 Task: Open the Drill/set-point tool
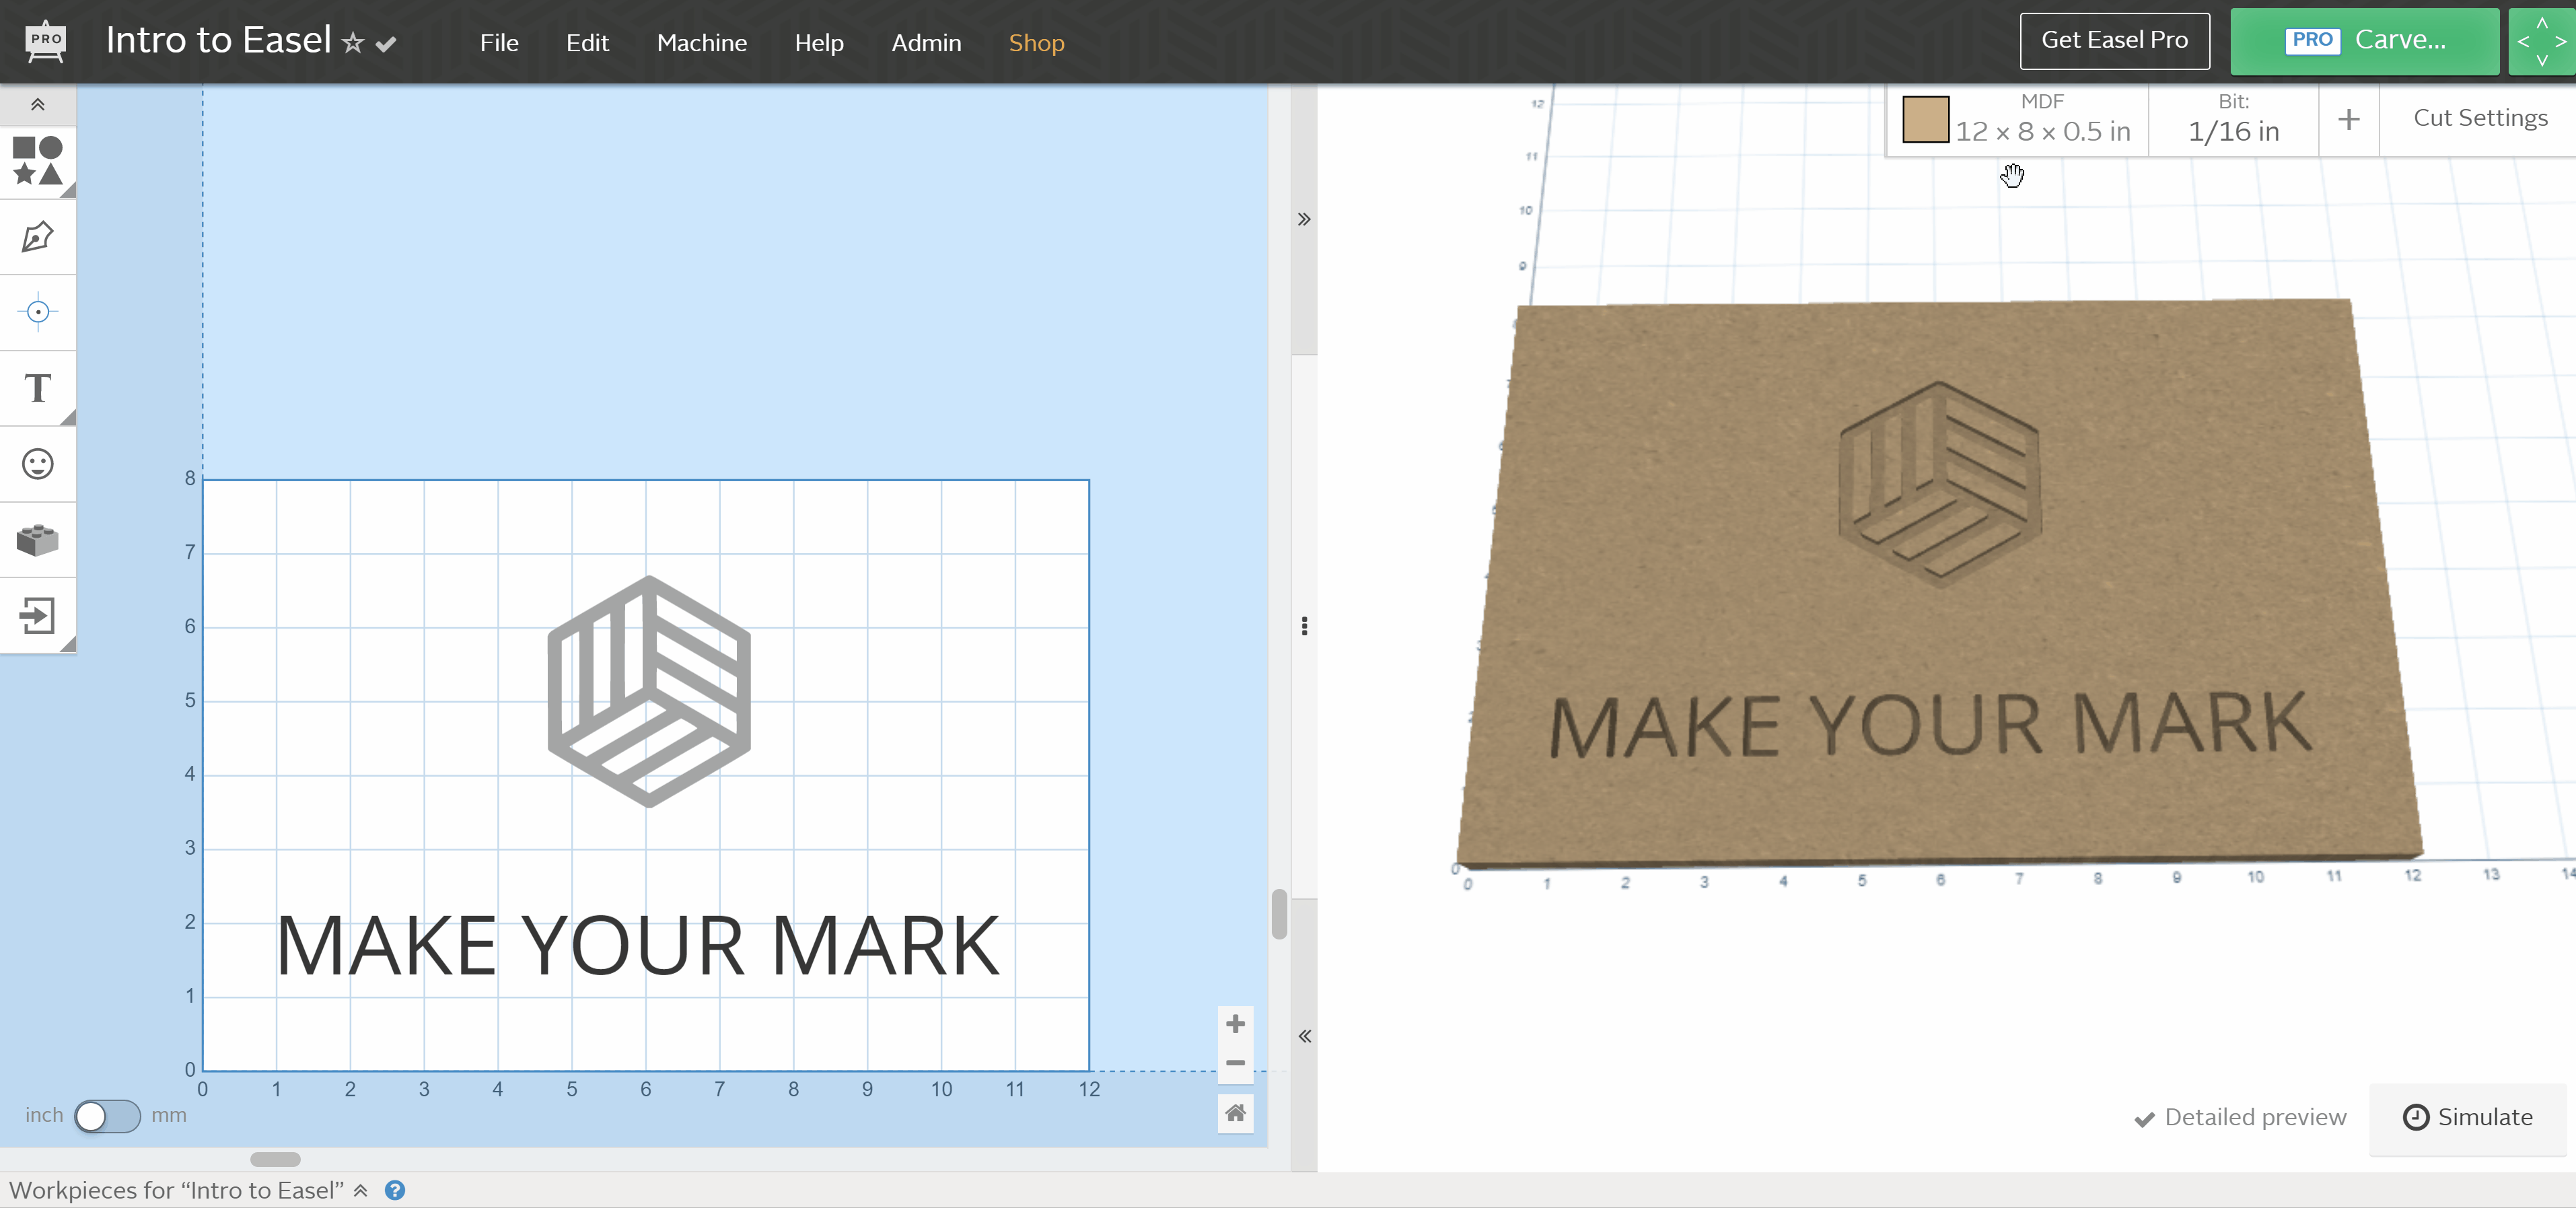coord(37,312)
